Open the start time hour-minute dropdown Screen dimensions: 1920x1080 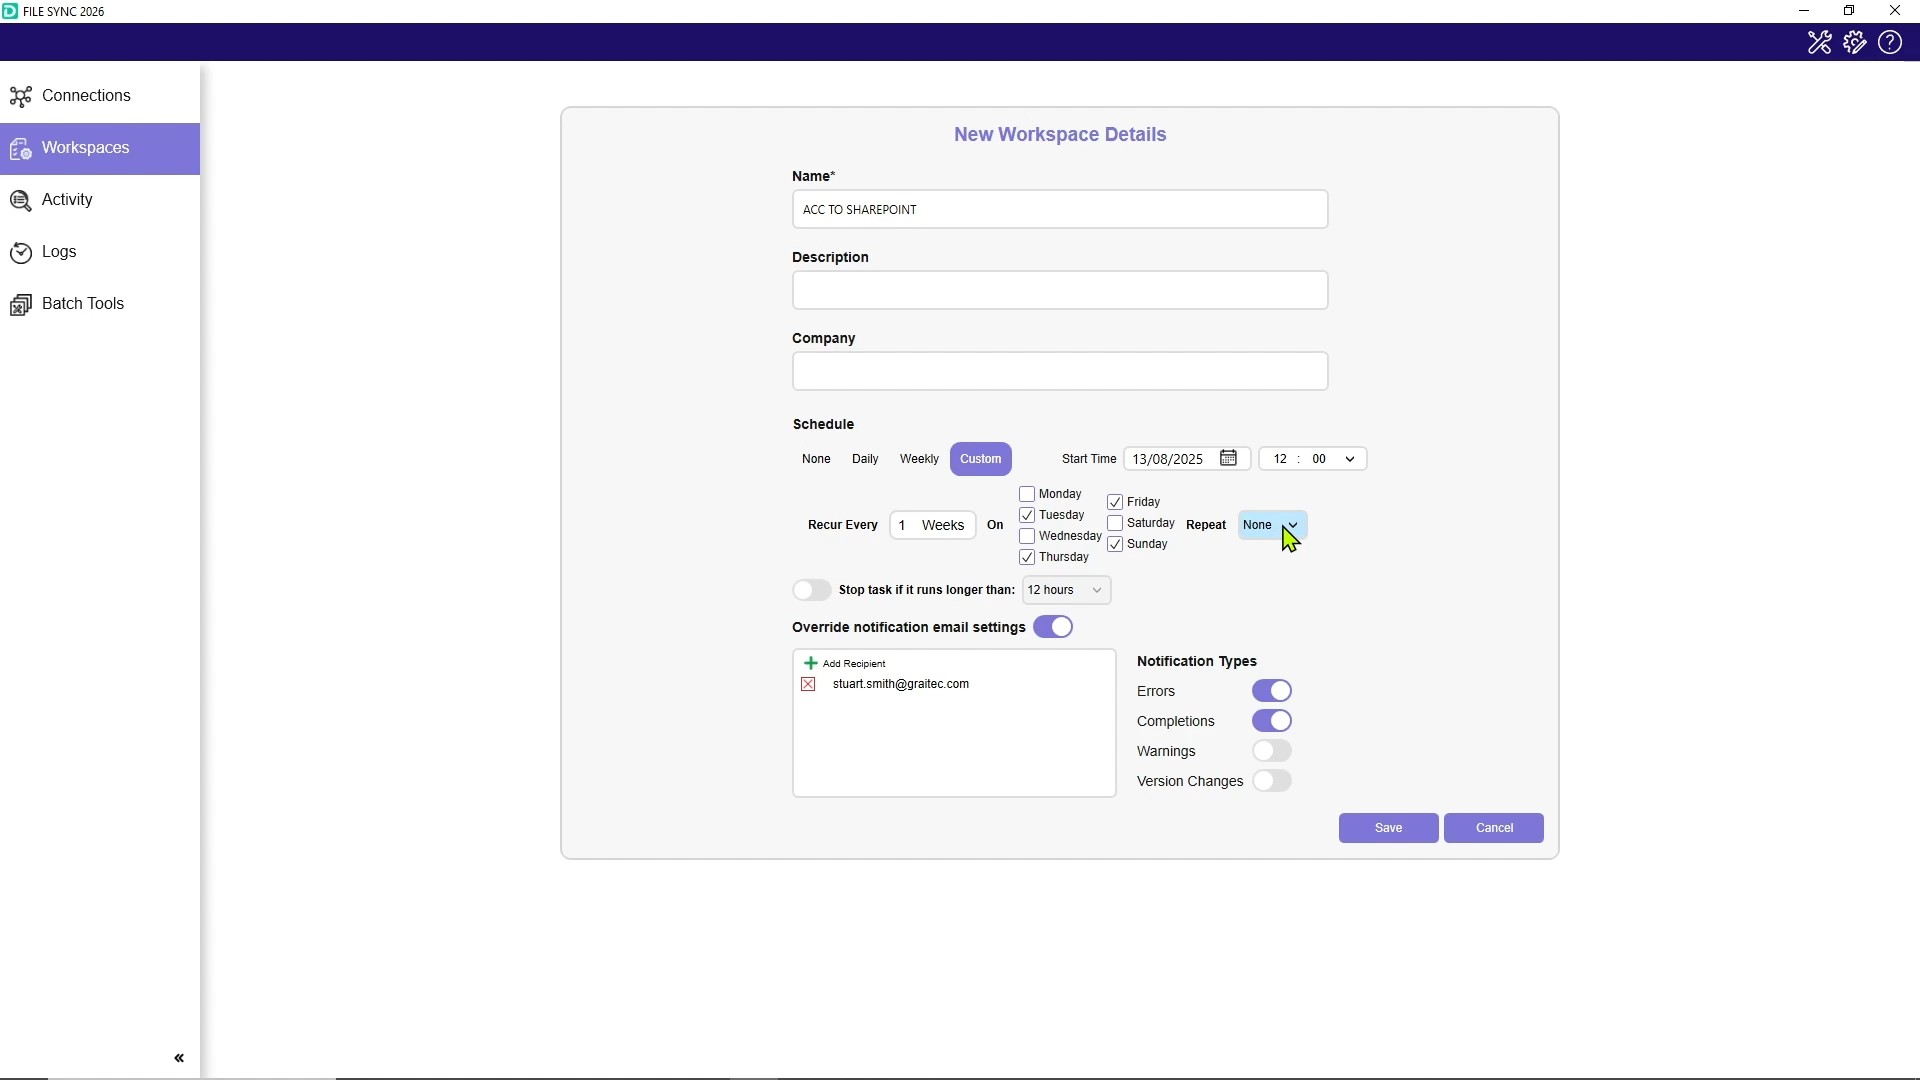tap(1350, 459)
